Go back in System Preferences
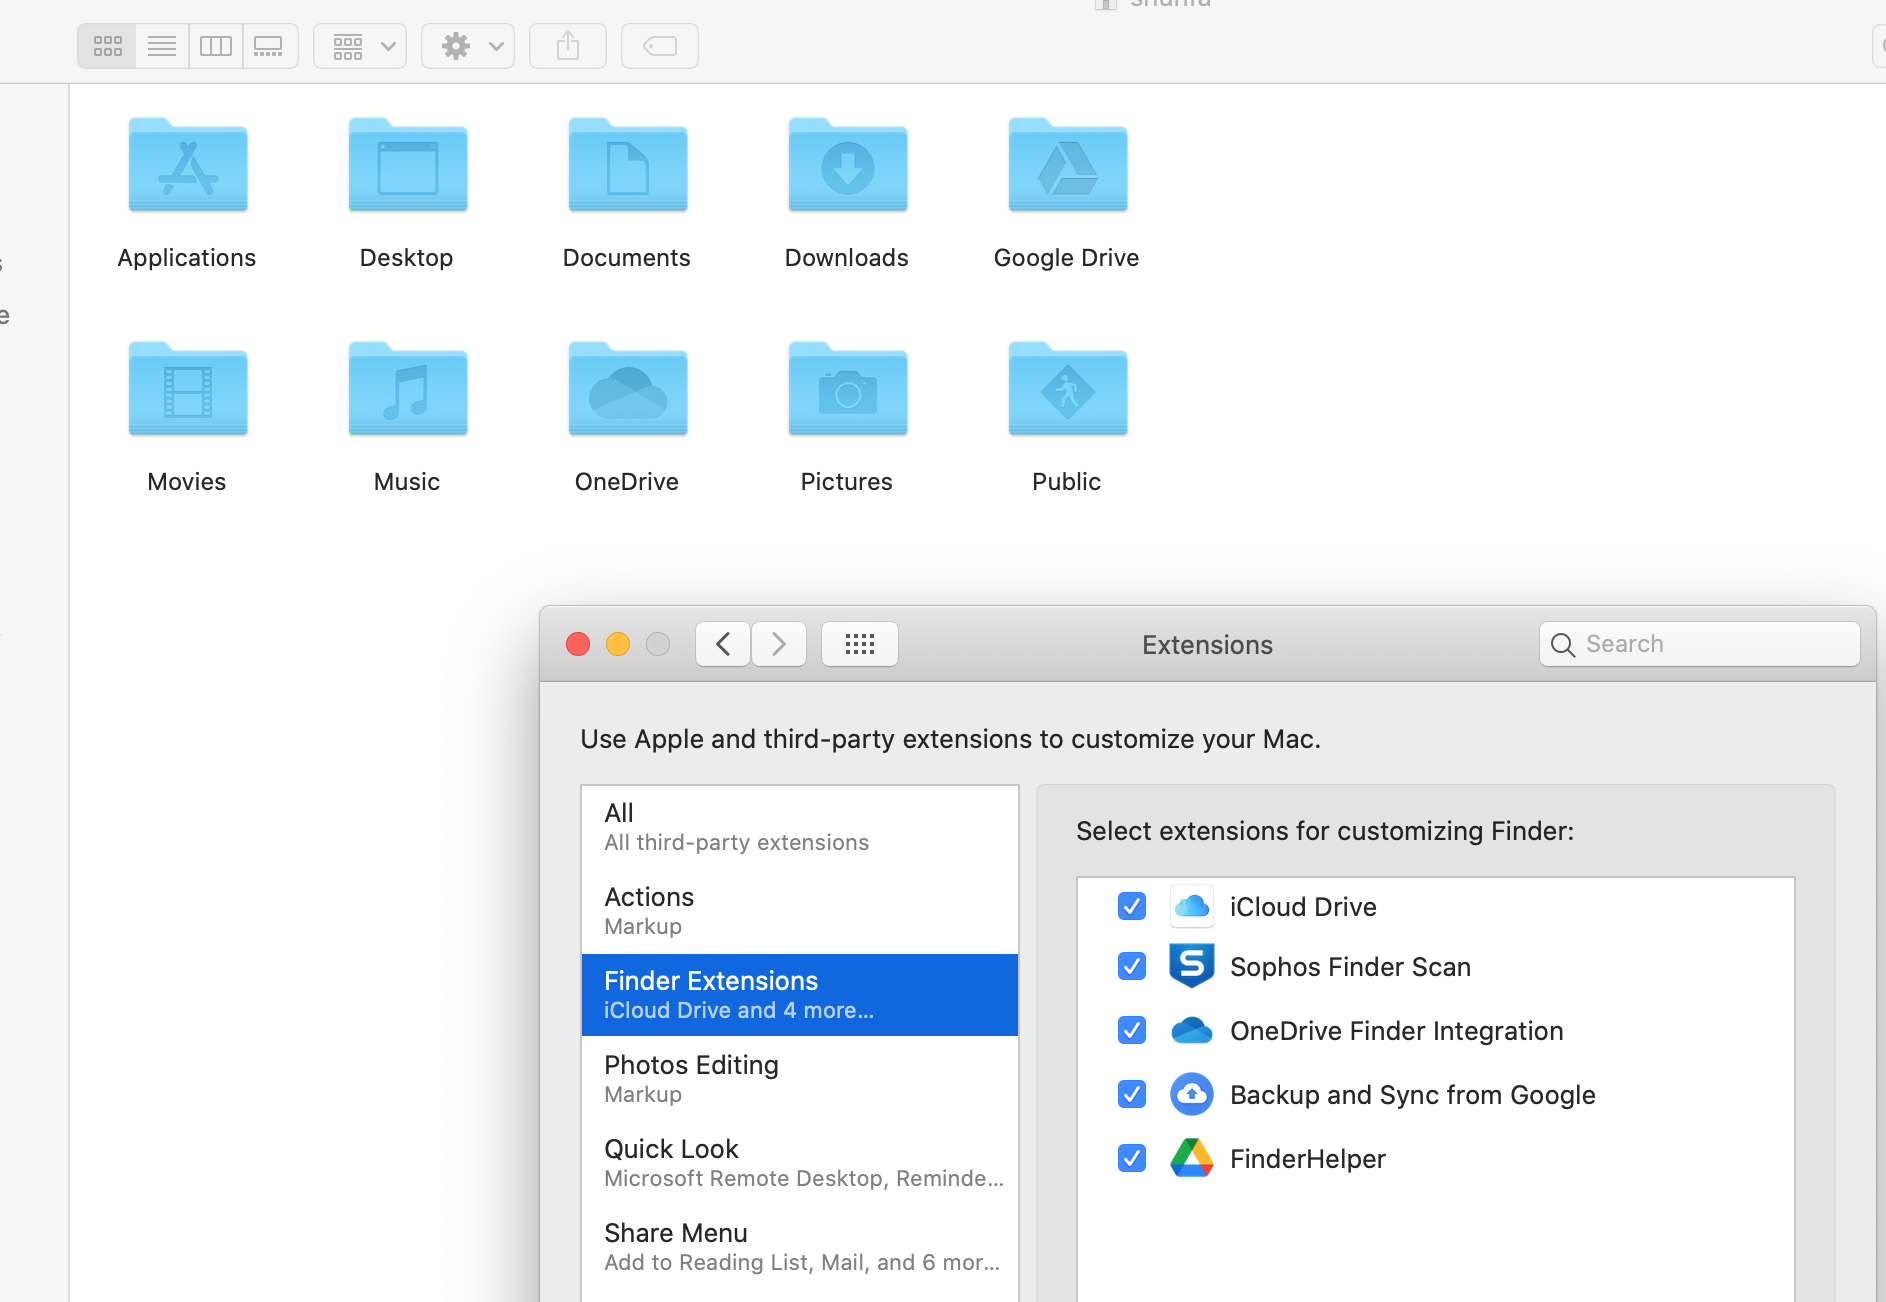Screen dimensions: 1886x1302 click(723, 644)
